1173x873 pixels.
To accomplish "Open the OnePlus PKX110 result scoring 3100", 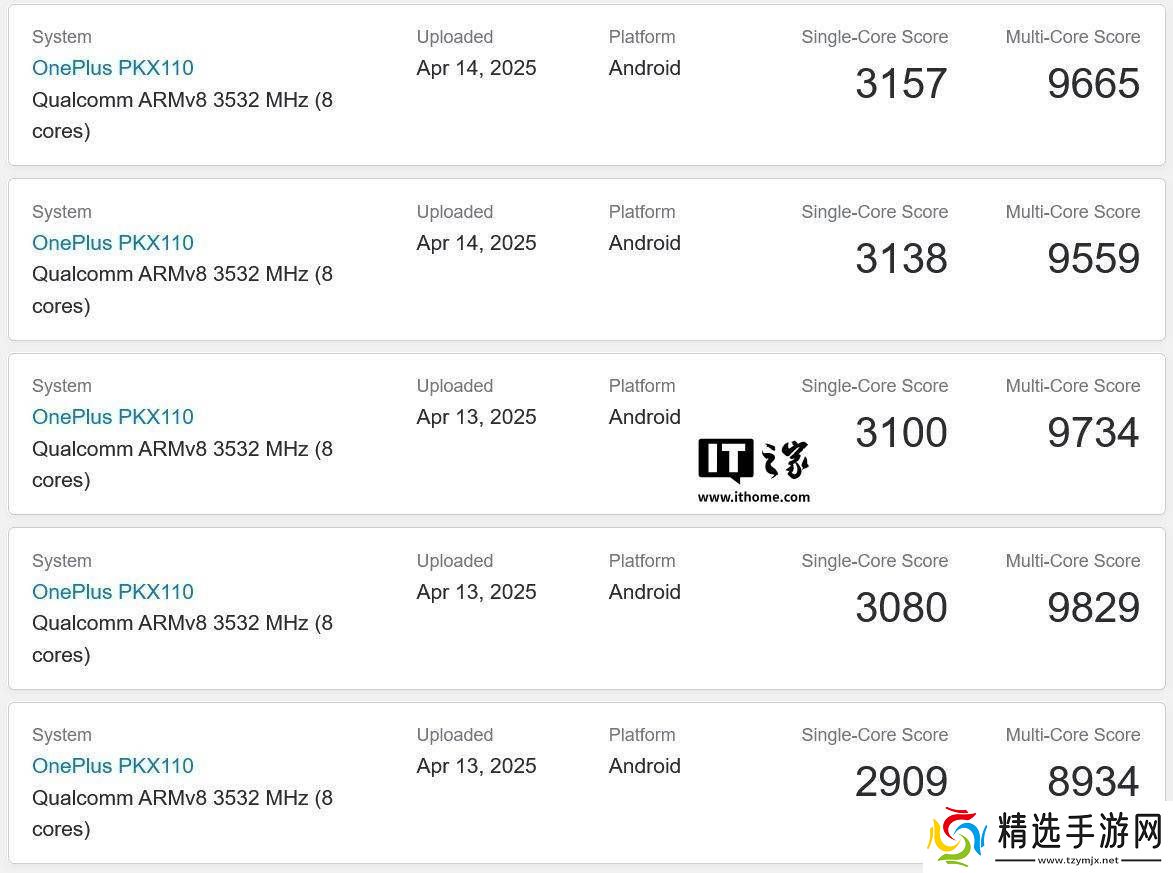I will (113, 417).
